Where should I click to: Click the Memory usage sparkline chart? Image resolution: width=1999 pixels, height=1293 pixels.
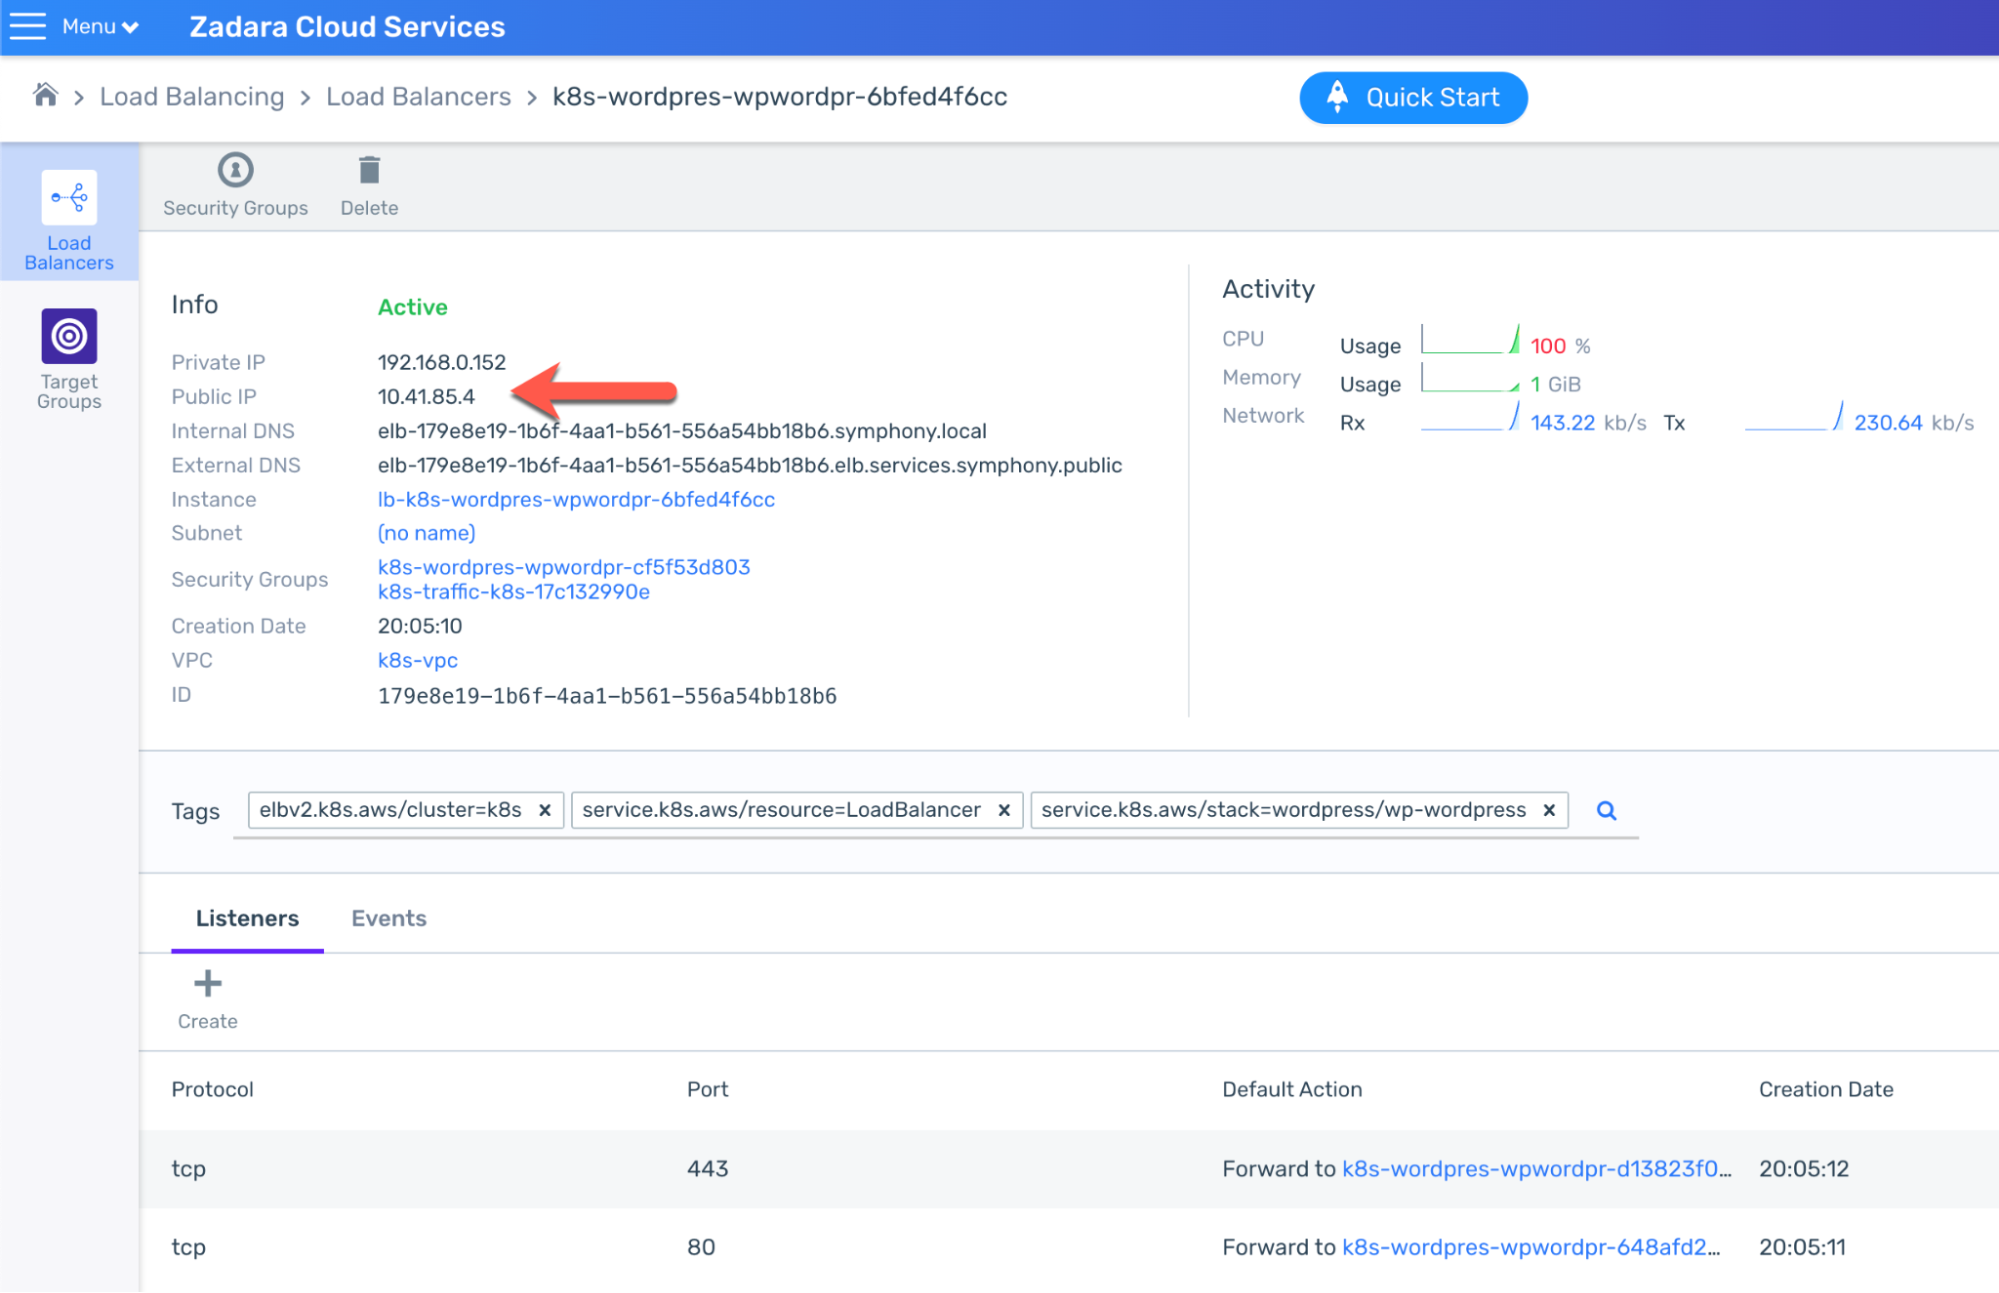1470,377
